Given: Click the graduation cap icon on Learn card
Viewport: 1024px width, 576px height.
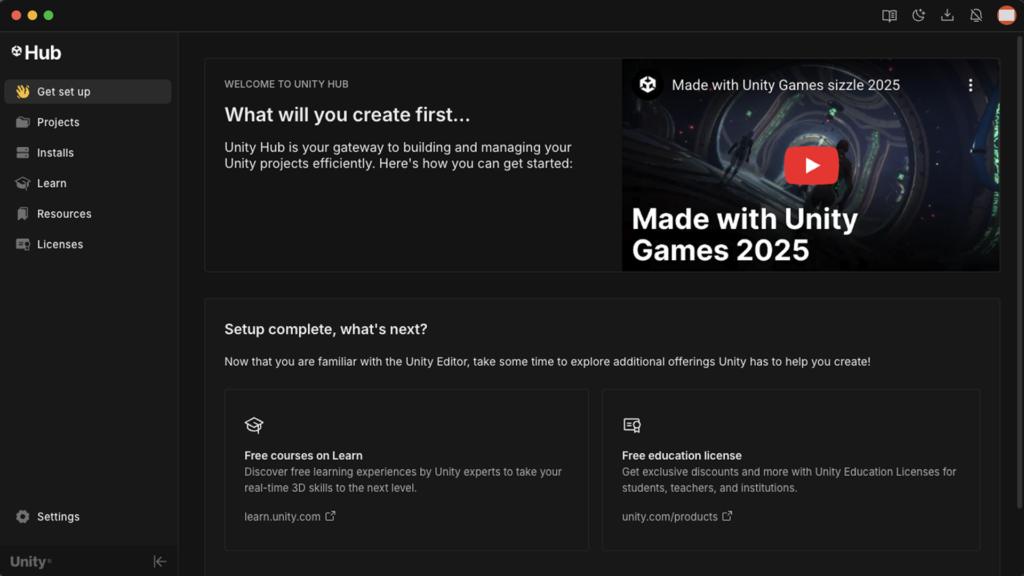Looking at the screenshot, I should point(254,425).
